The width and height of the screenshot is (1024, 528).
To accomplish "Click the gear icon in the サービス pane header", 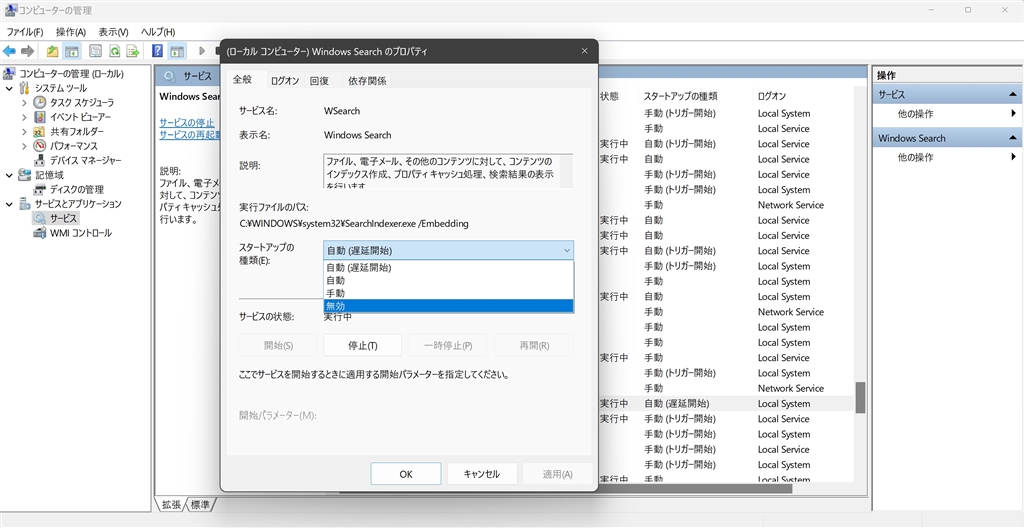I will (170, 76).
